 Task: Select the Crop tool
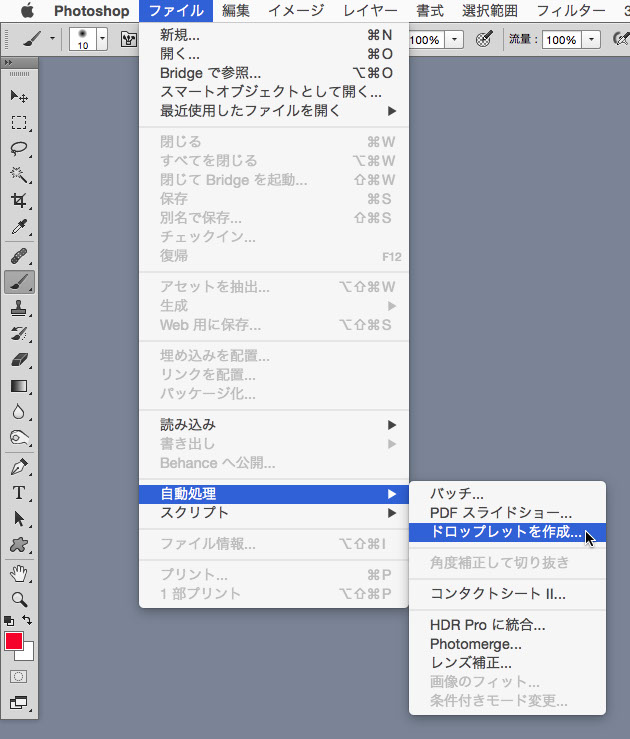tap(19, 200)
